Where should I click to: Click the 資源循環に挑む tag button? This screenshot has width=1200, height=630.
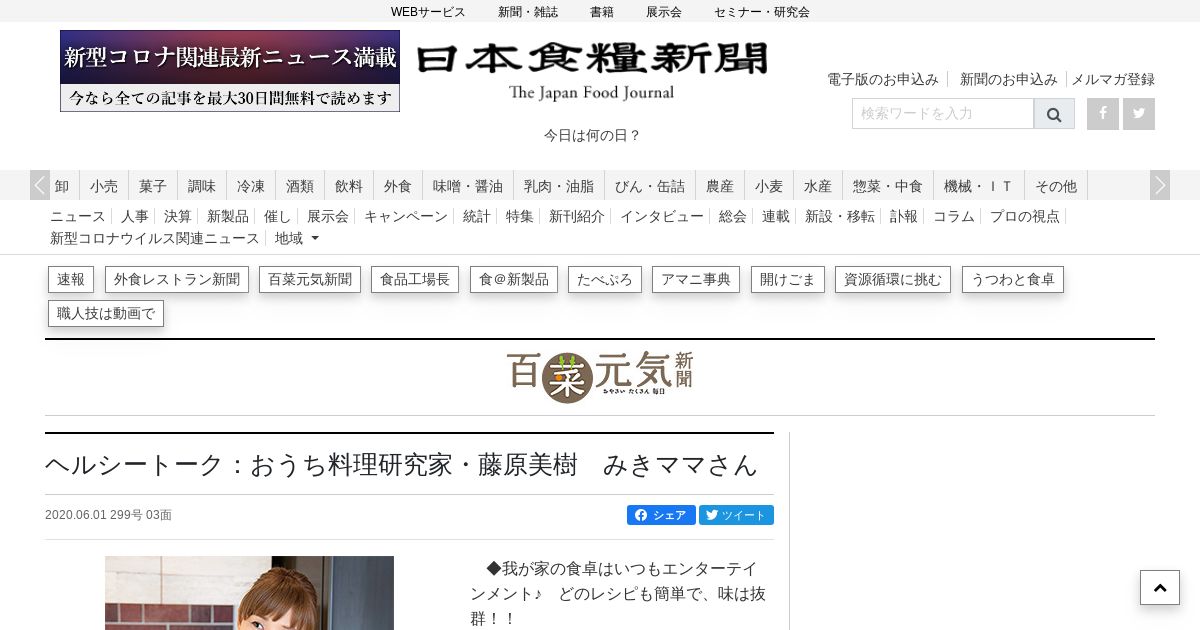click(x=893, y=280)
